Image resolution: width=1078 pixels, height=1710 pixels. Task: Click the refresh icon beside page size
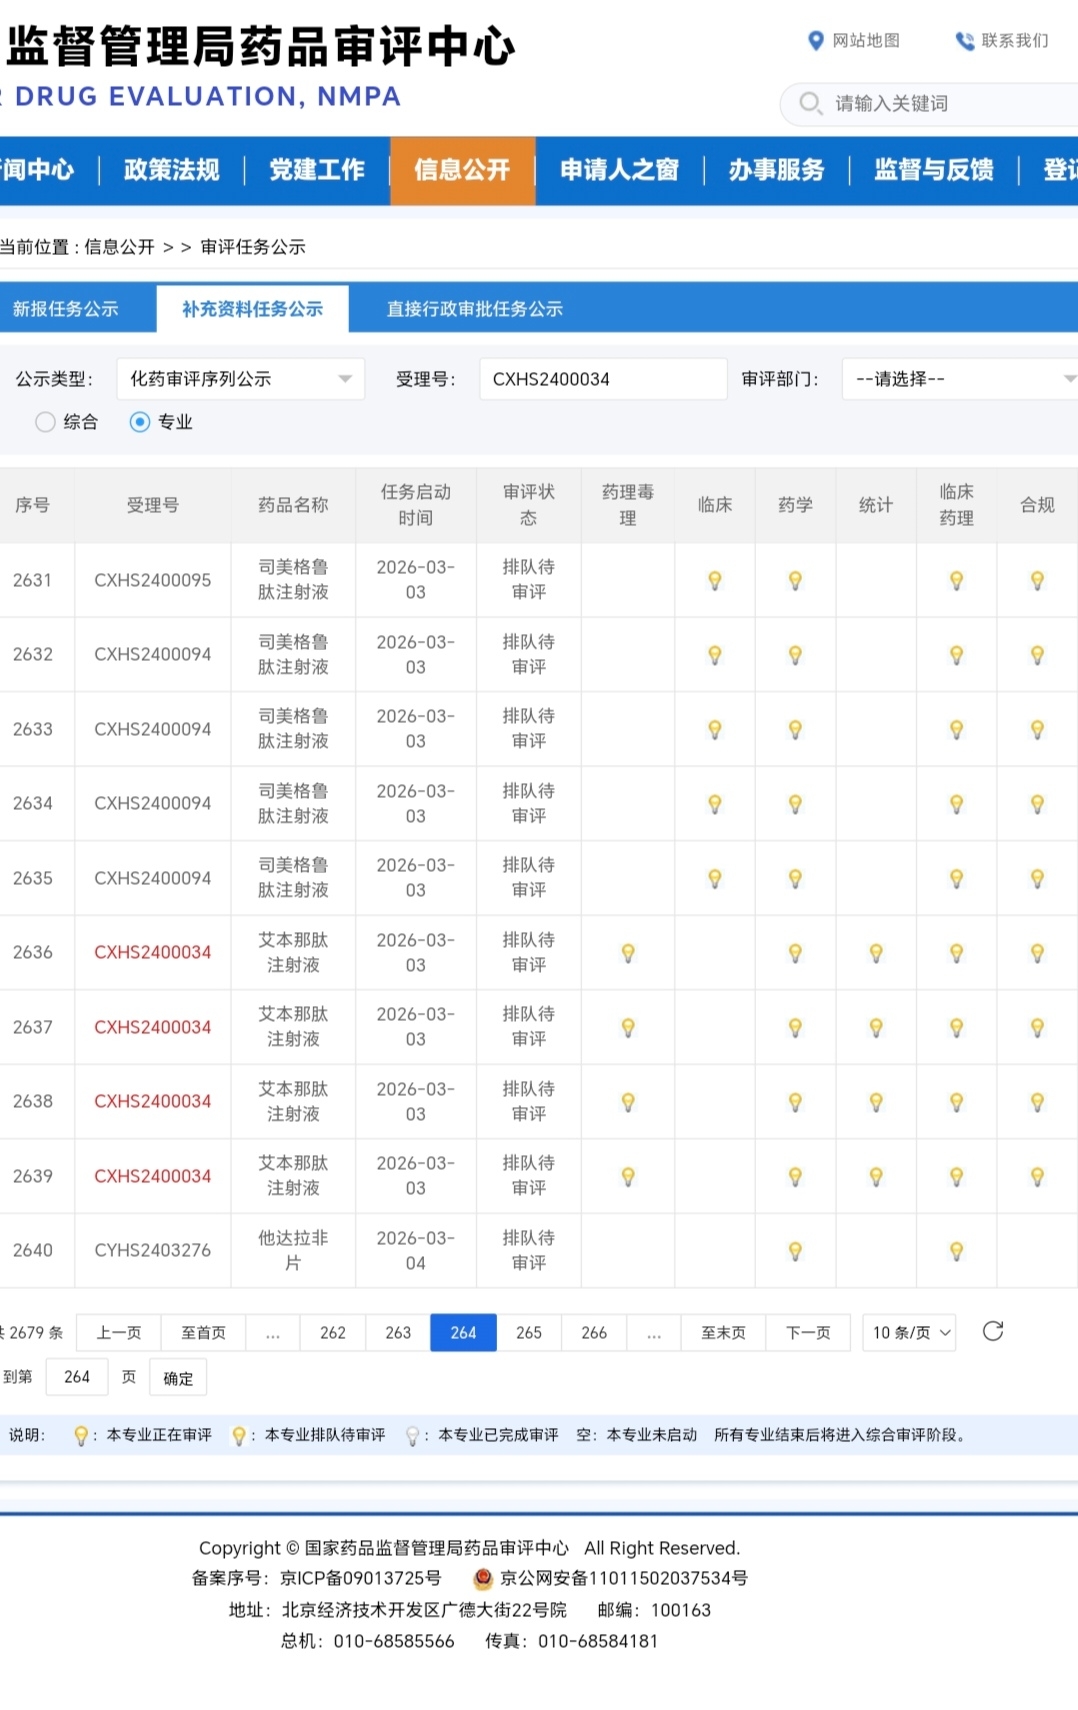992,1331
